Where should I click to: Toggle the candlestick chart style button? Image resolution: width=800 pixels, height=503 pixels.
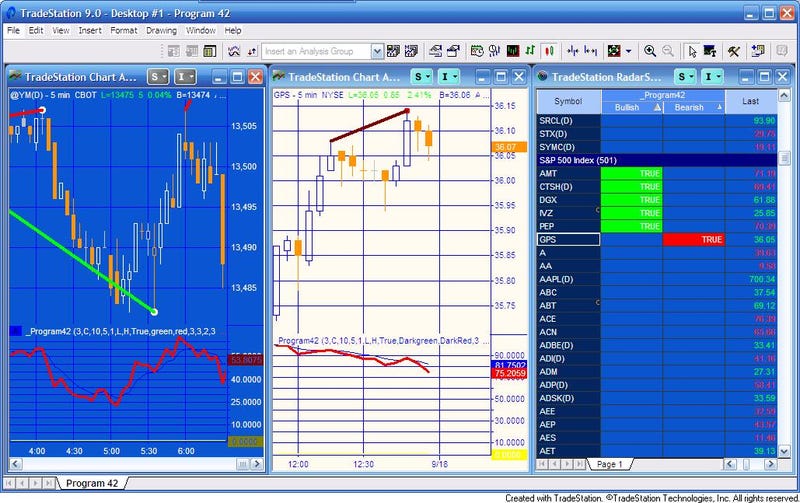549,51
